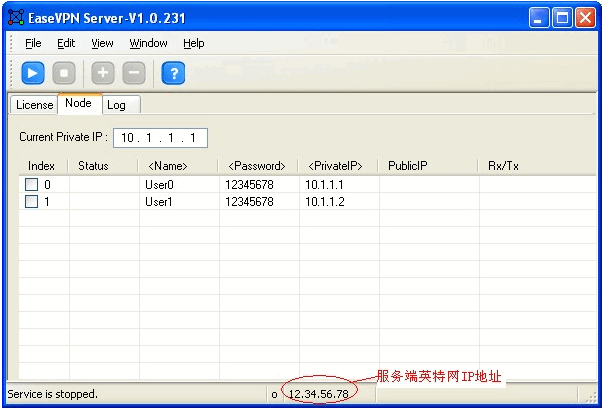The width and height of the screenshot is (602, 409).
Task: Tick the checkbox for User0 row
Action: point(31,184)
